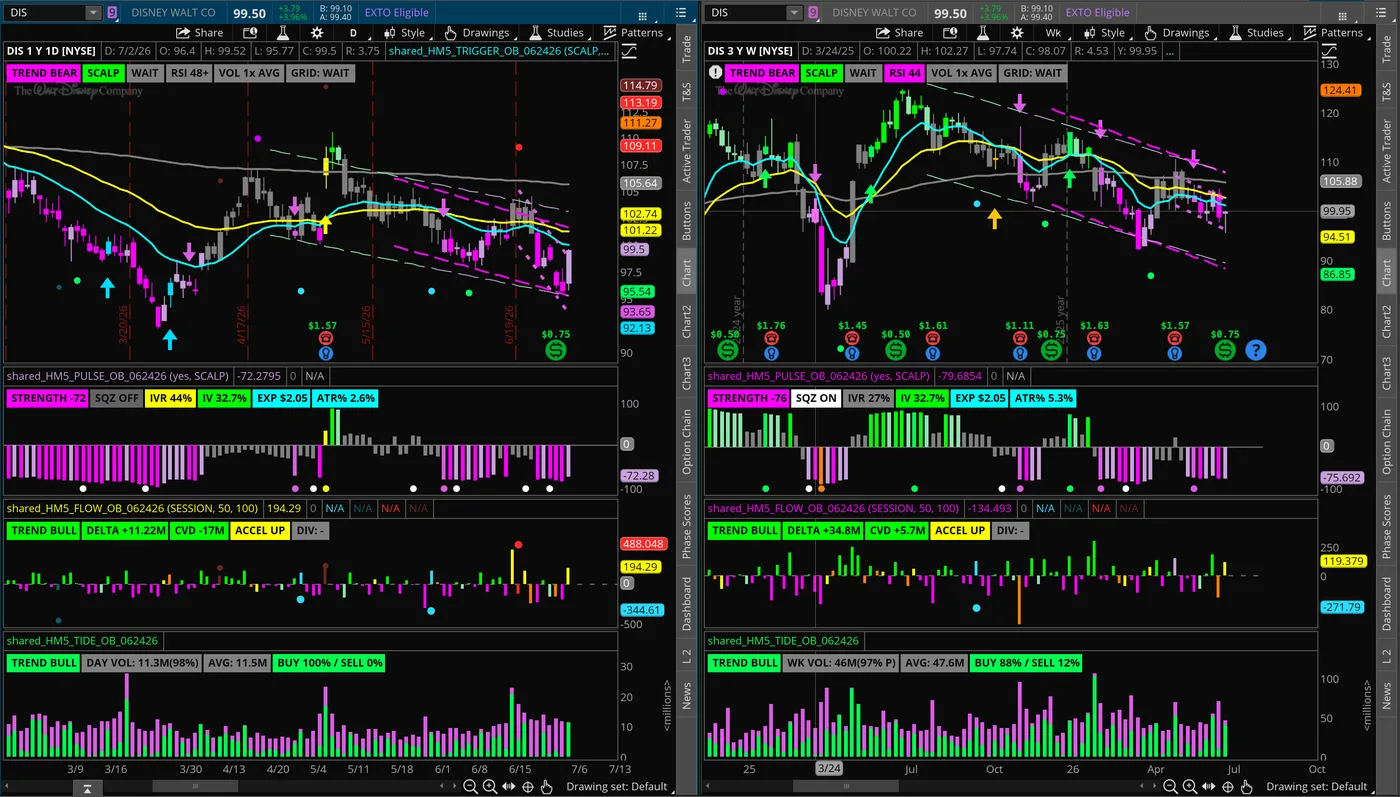Open the left chart's symbol dropdown arrow
Image resolution: width=1400 pixels, height=797 pixels.
coord(93,13)
